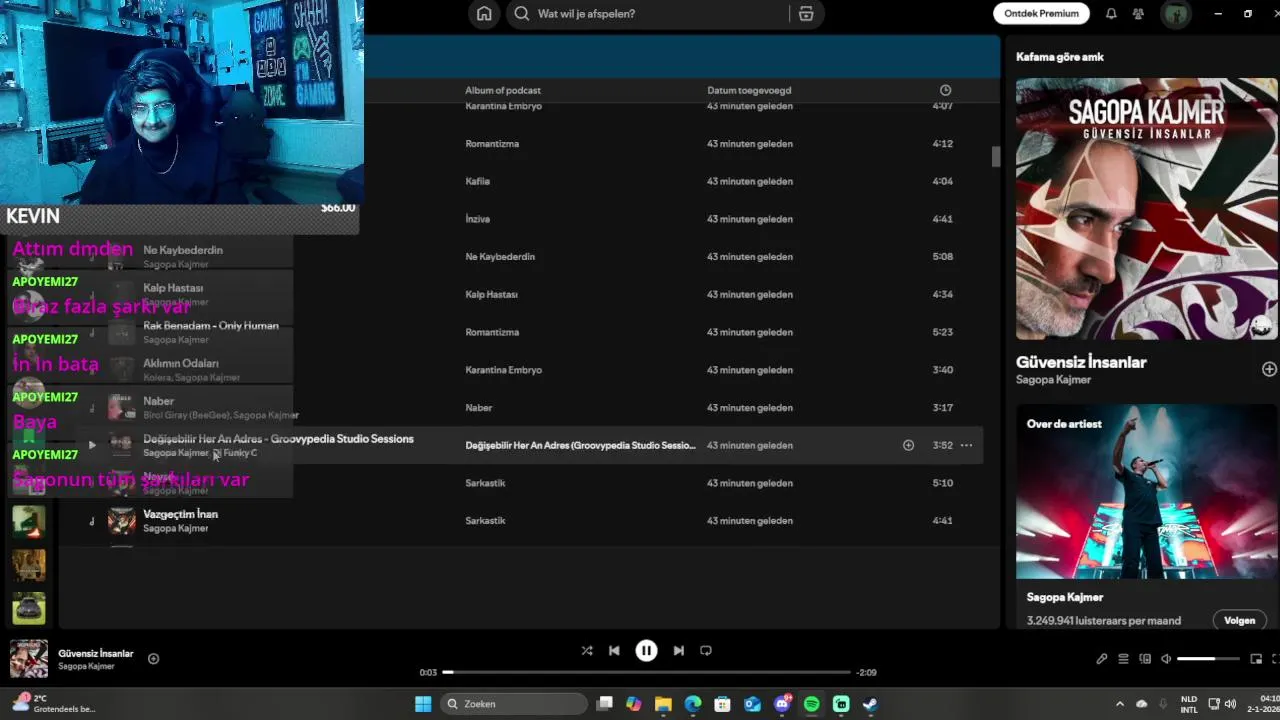Adjust the volume slider
Image resolution: width=1280 pixels, height=720 pixels.
click(1209, 659)
